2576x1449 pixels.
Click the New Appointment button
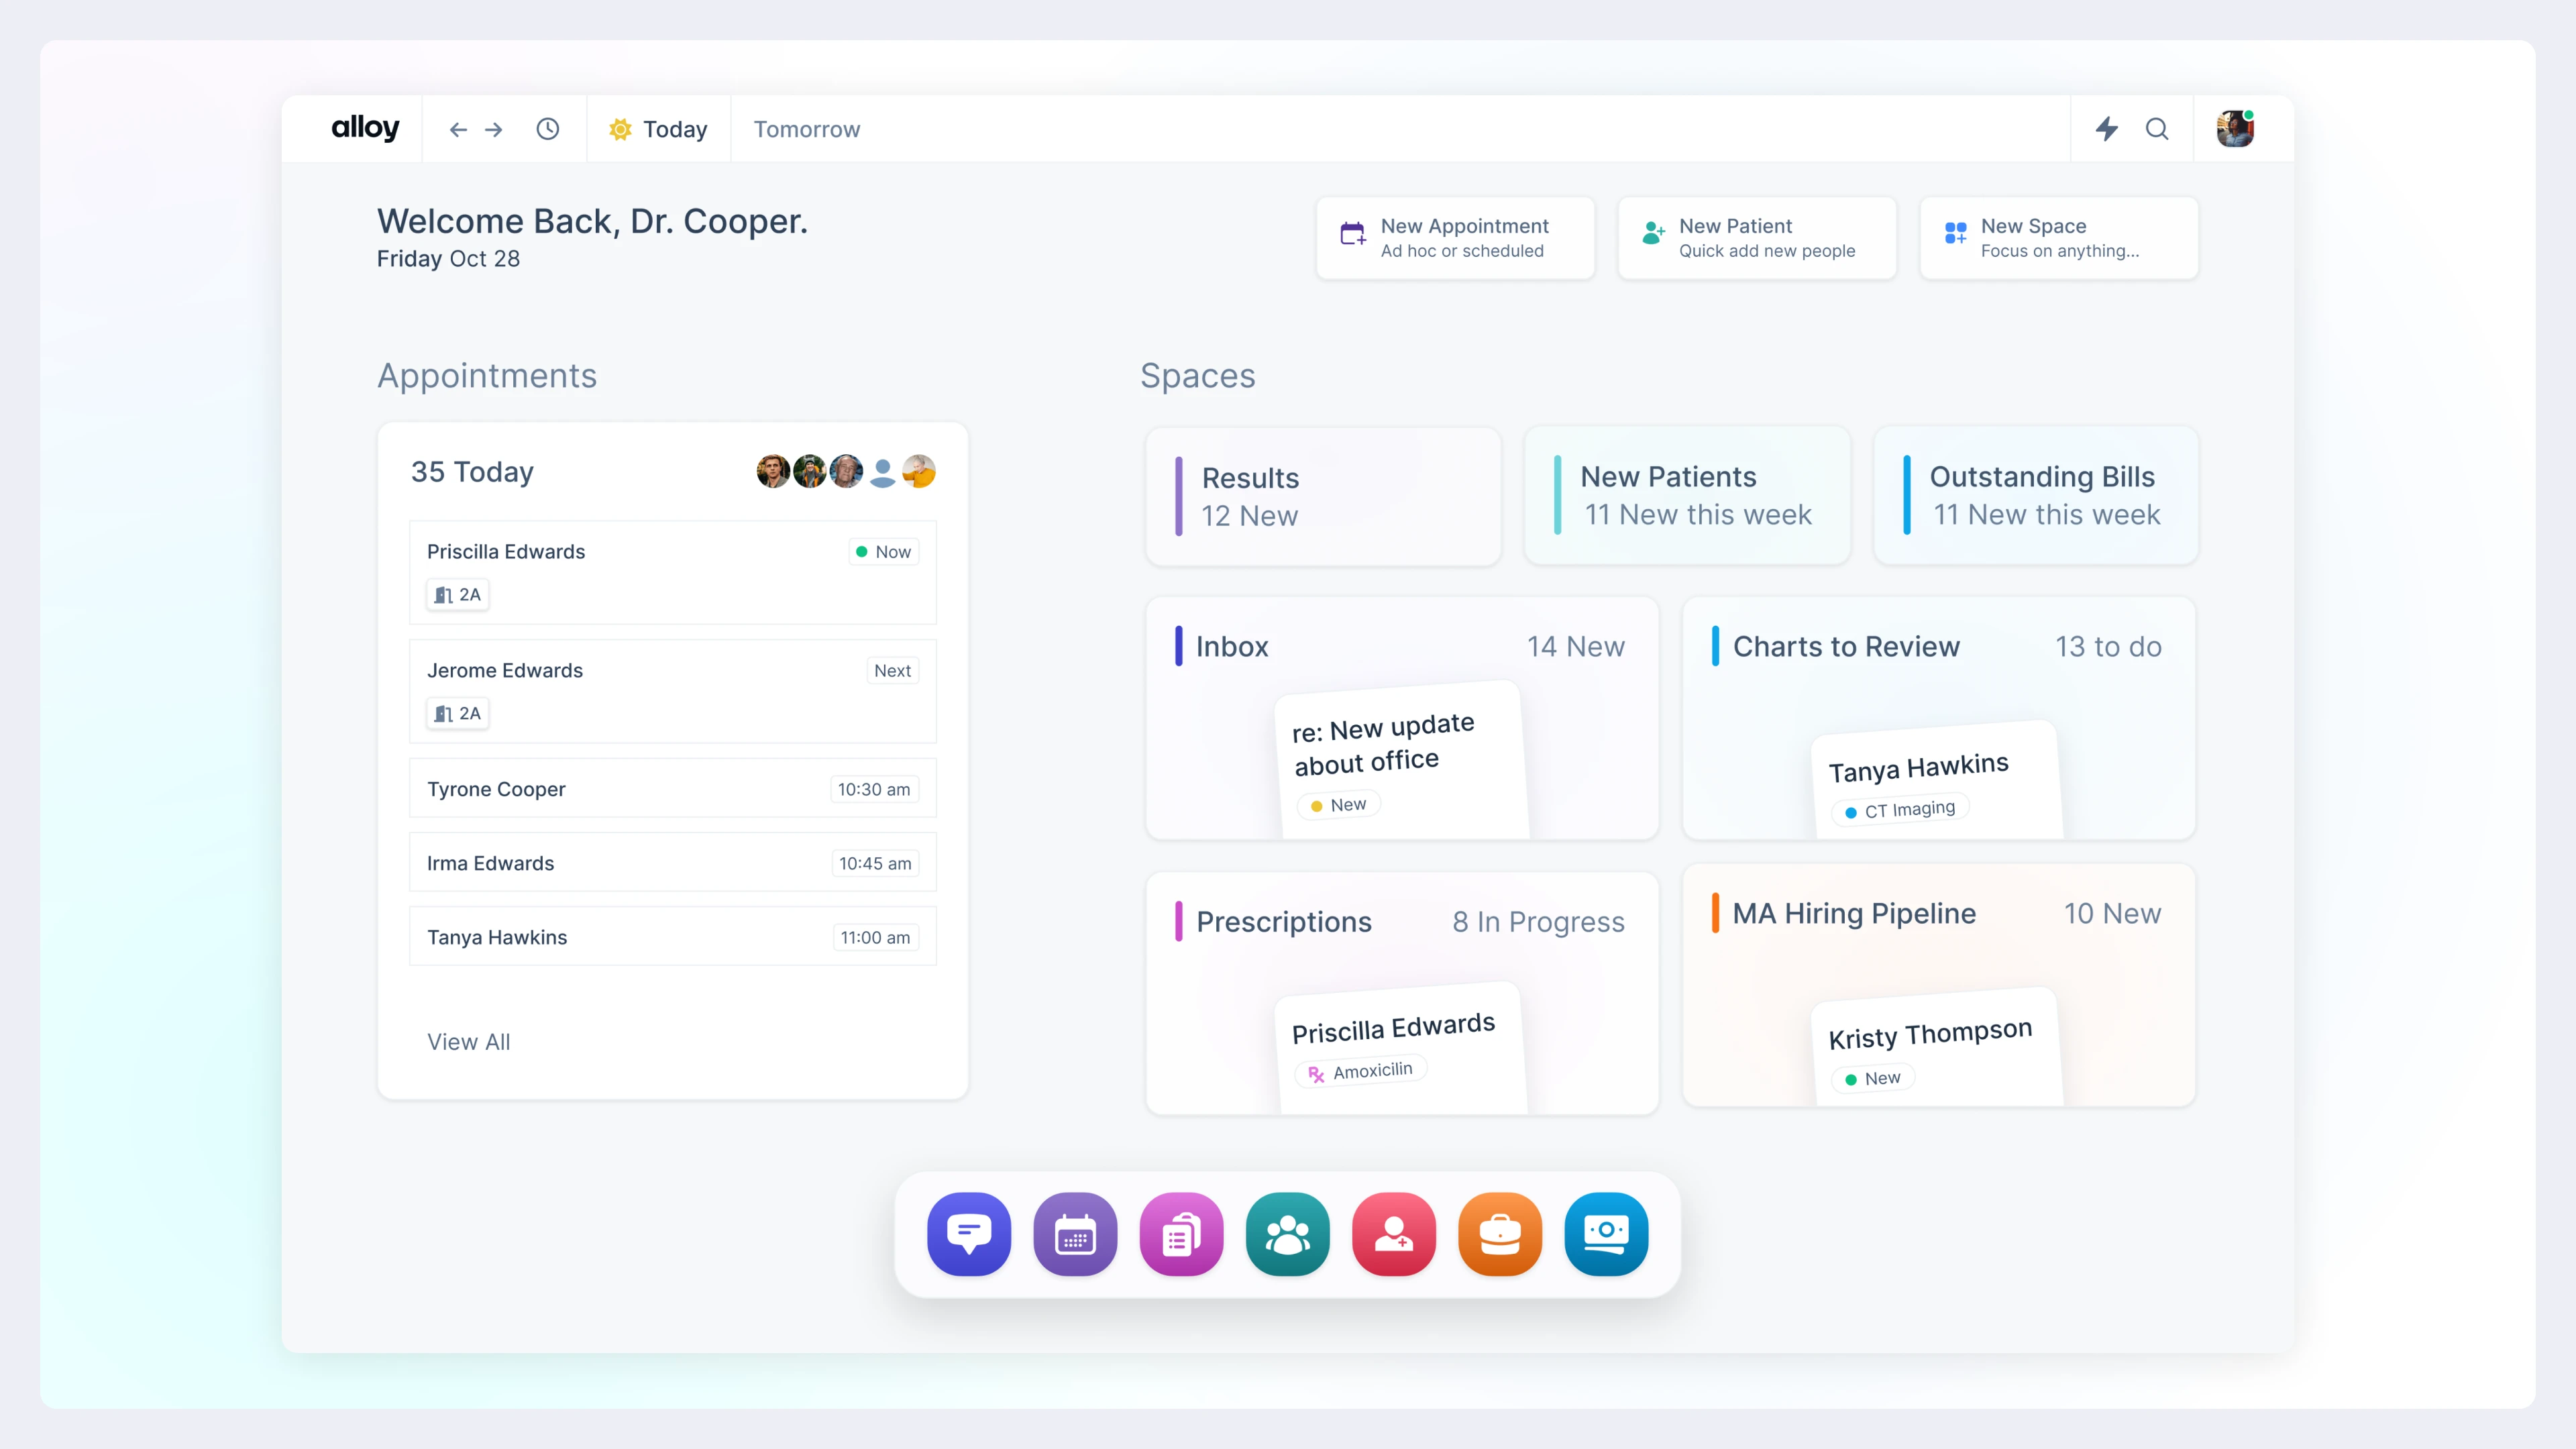pyautogui.click(x=1455, y=238)
